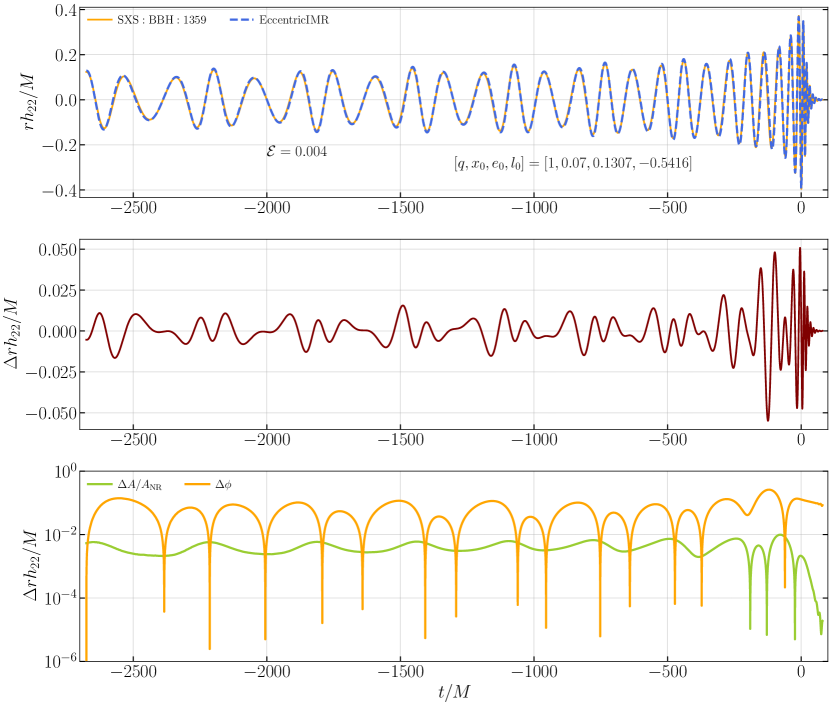Click the t/M x-axis label
This screenshot has width=831, height=705.
point(454,692)
